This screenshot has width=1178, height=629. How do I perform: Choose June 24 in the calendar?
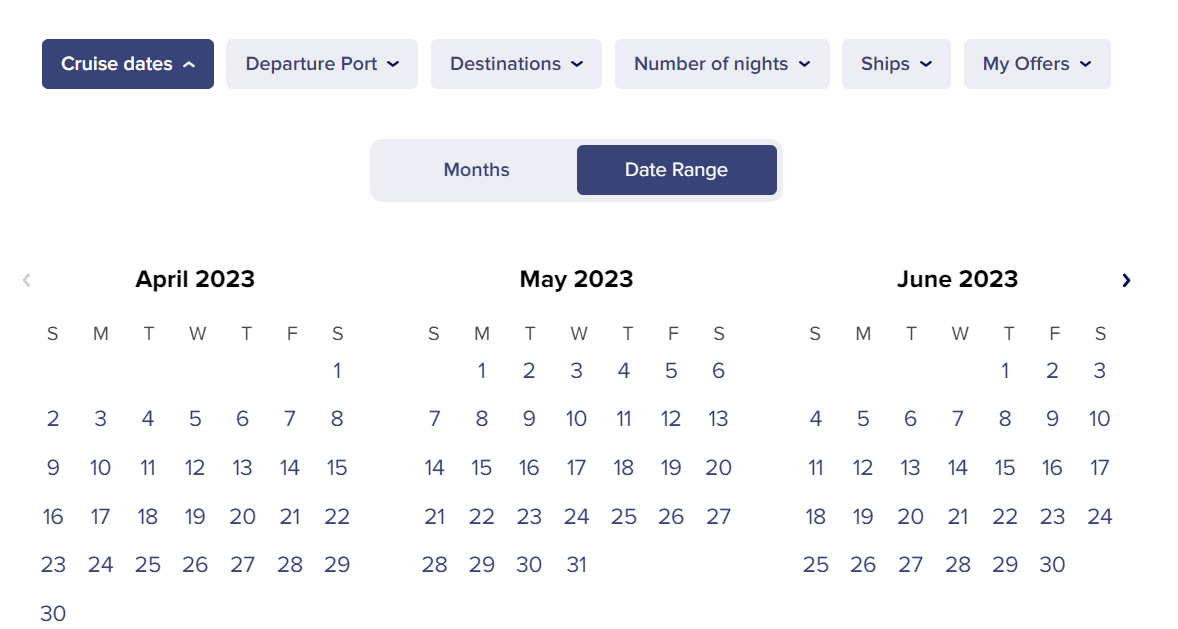[1099, 517]
